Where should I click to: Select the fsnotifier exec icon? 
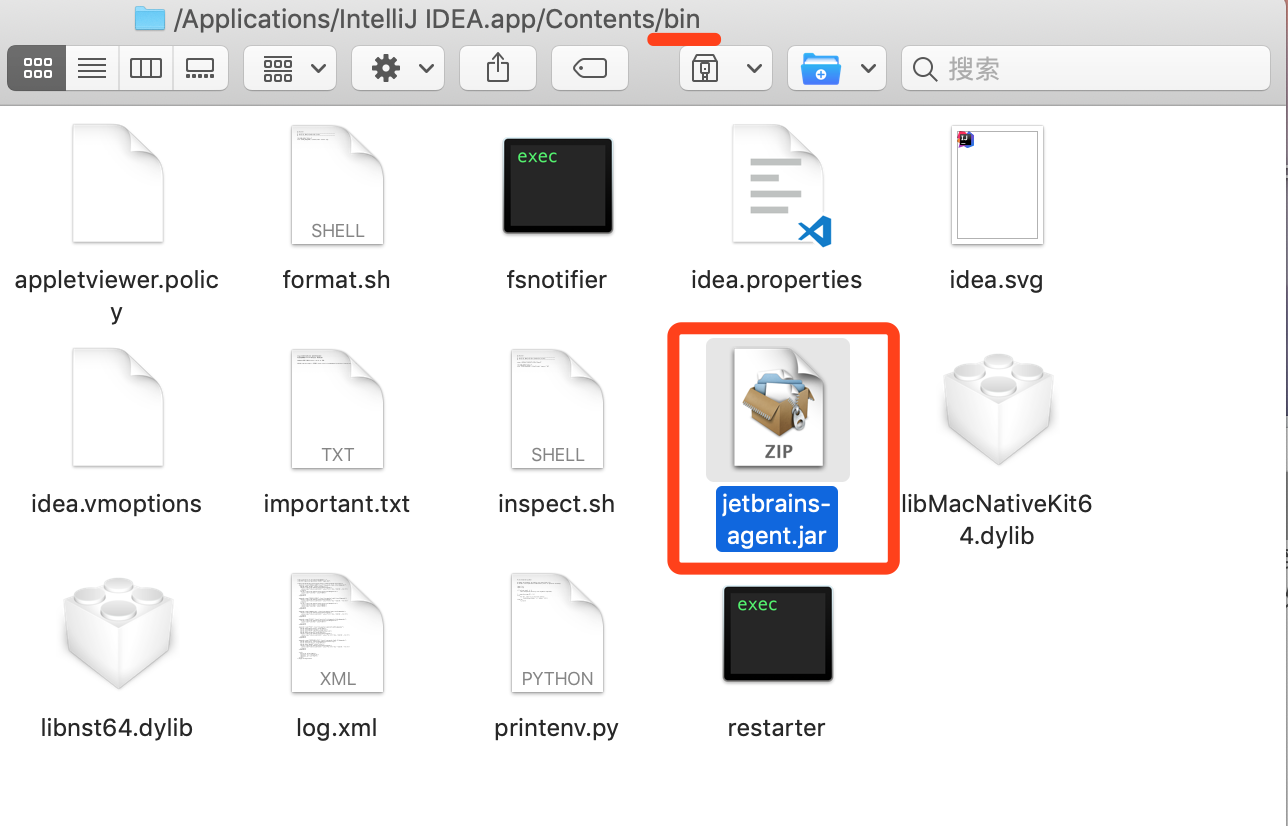click(x=557, y=186)
